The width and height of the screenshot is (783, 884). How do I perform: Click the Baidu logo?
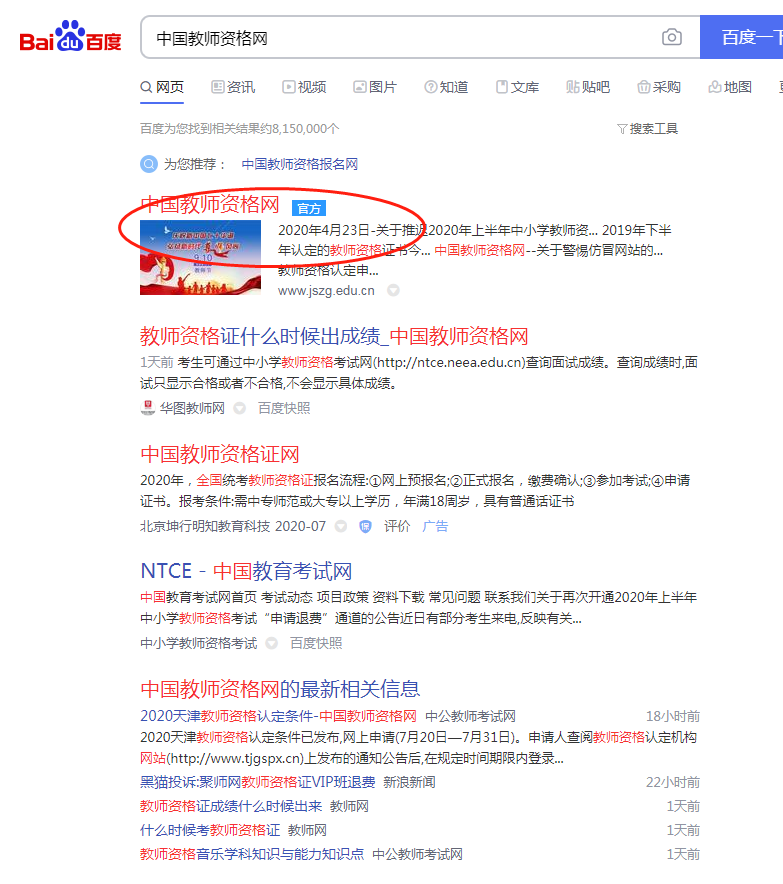(x=70, y=37)
